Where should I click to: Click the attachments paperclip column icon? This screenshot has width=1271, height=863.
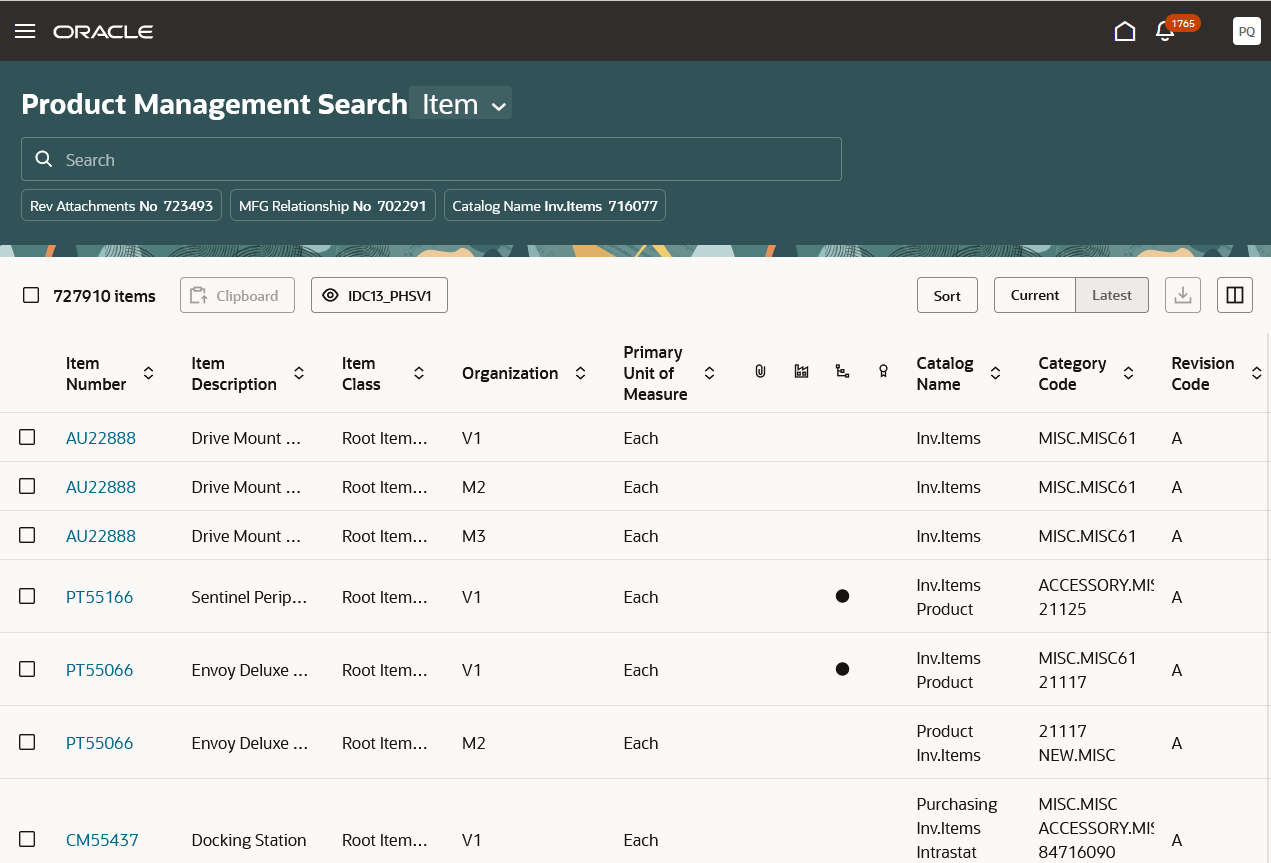tap(760, 372)
